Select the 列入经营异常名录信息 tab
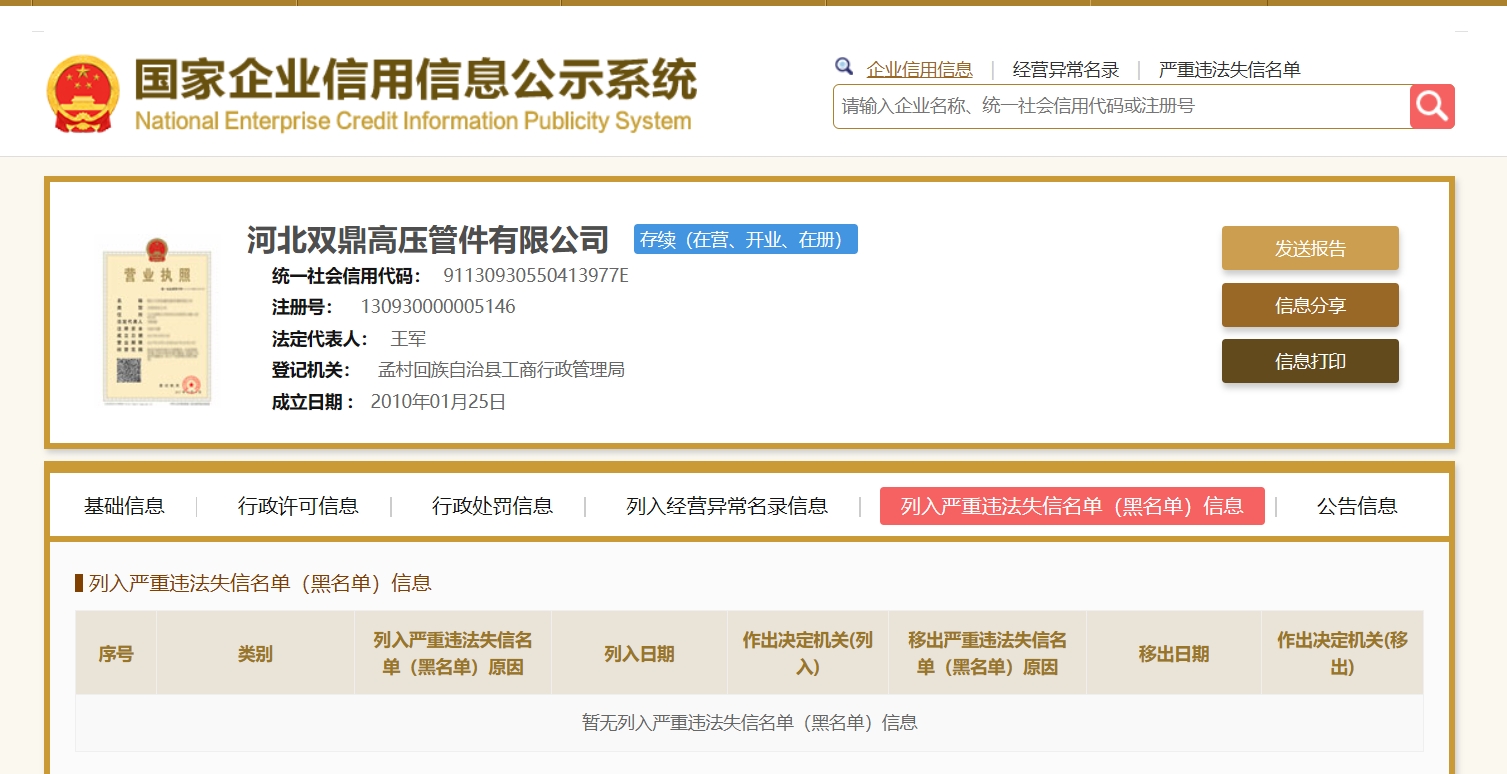This screenshot has width=1507, height=774. 727,506
